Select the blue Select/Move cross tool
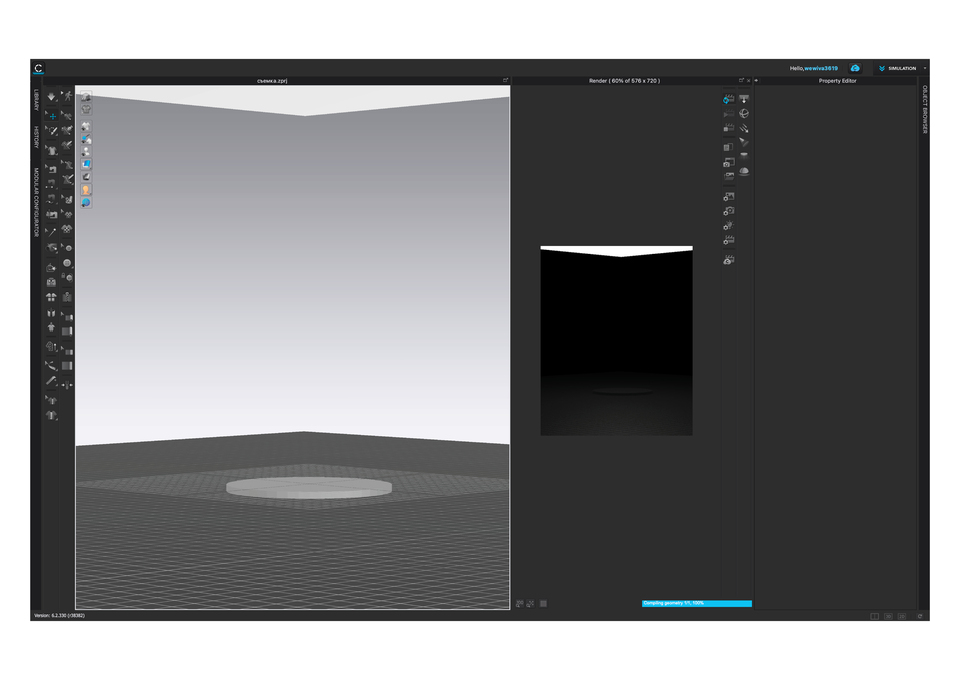This screenshot has width=960, height=680. point(52,116)
